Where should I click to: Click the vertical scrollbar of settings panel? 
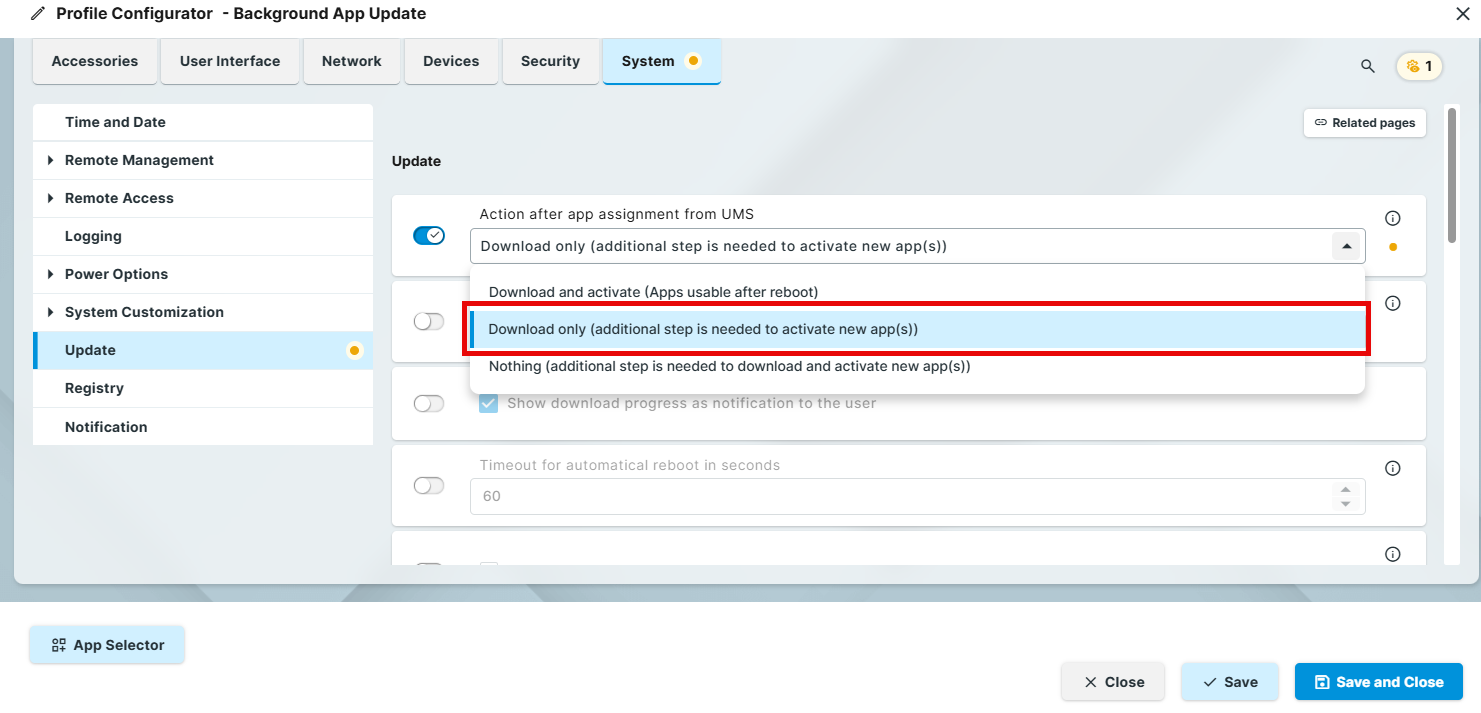click(x=1452, y=175)
